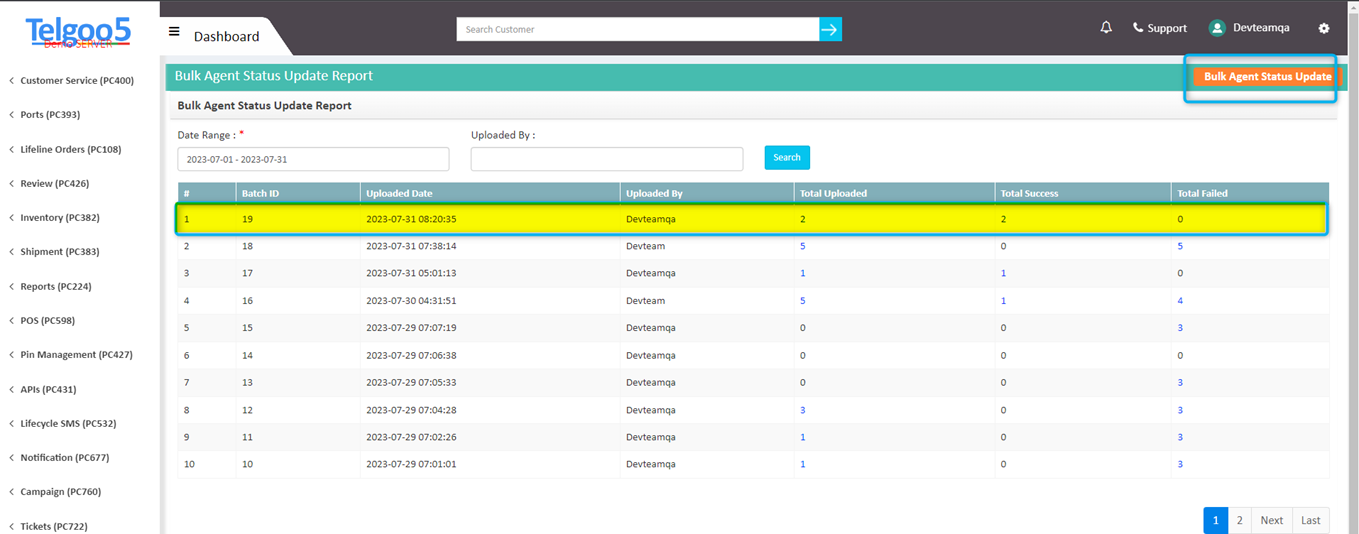1359x534 pixels.
Task: Click the Uploaded By input field
Action: pos(607,159)
